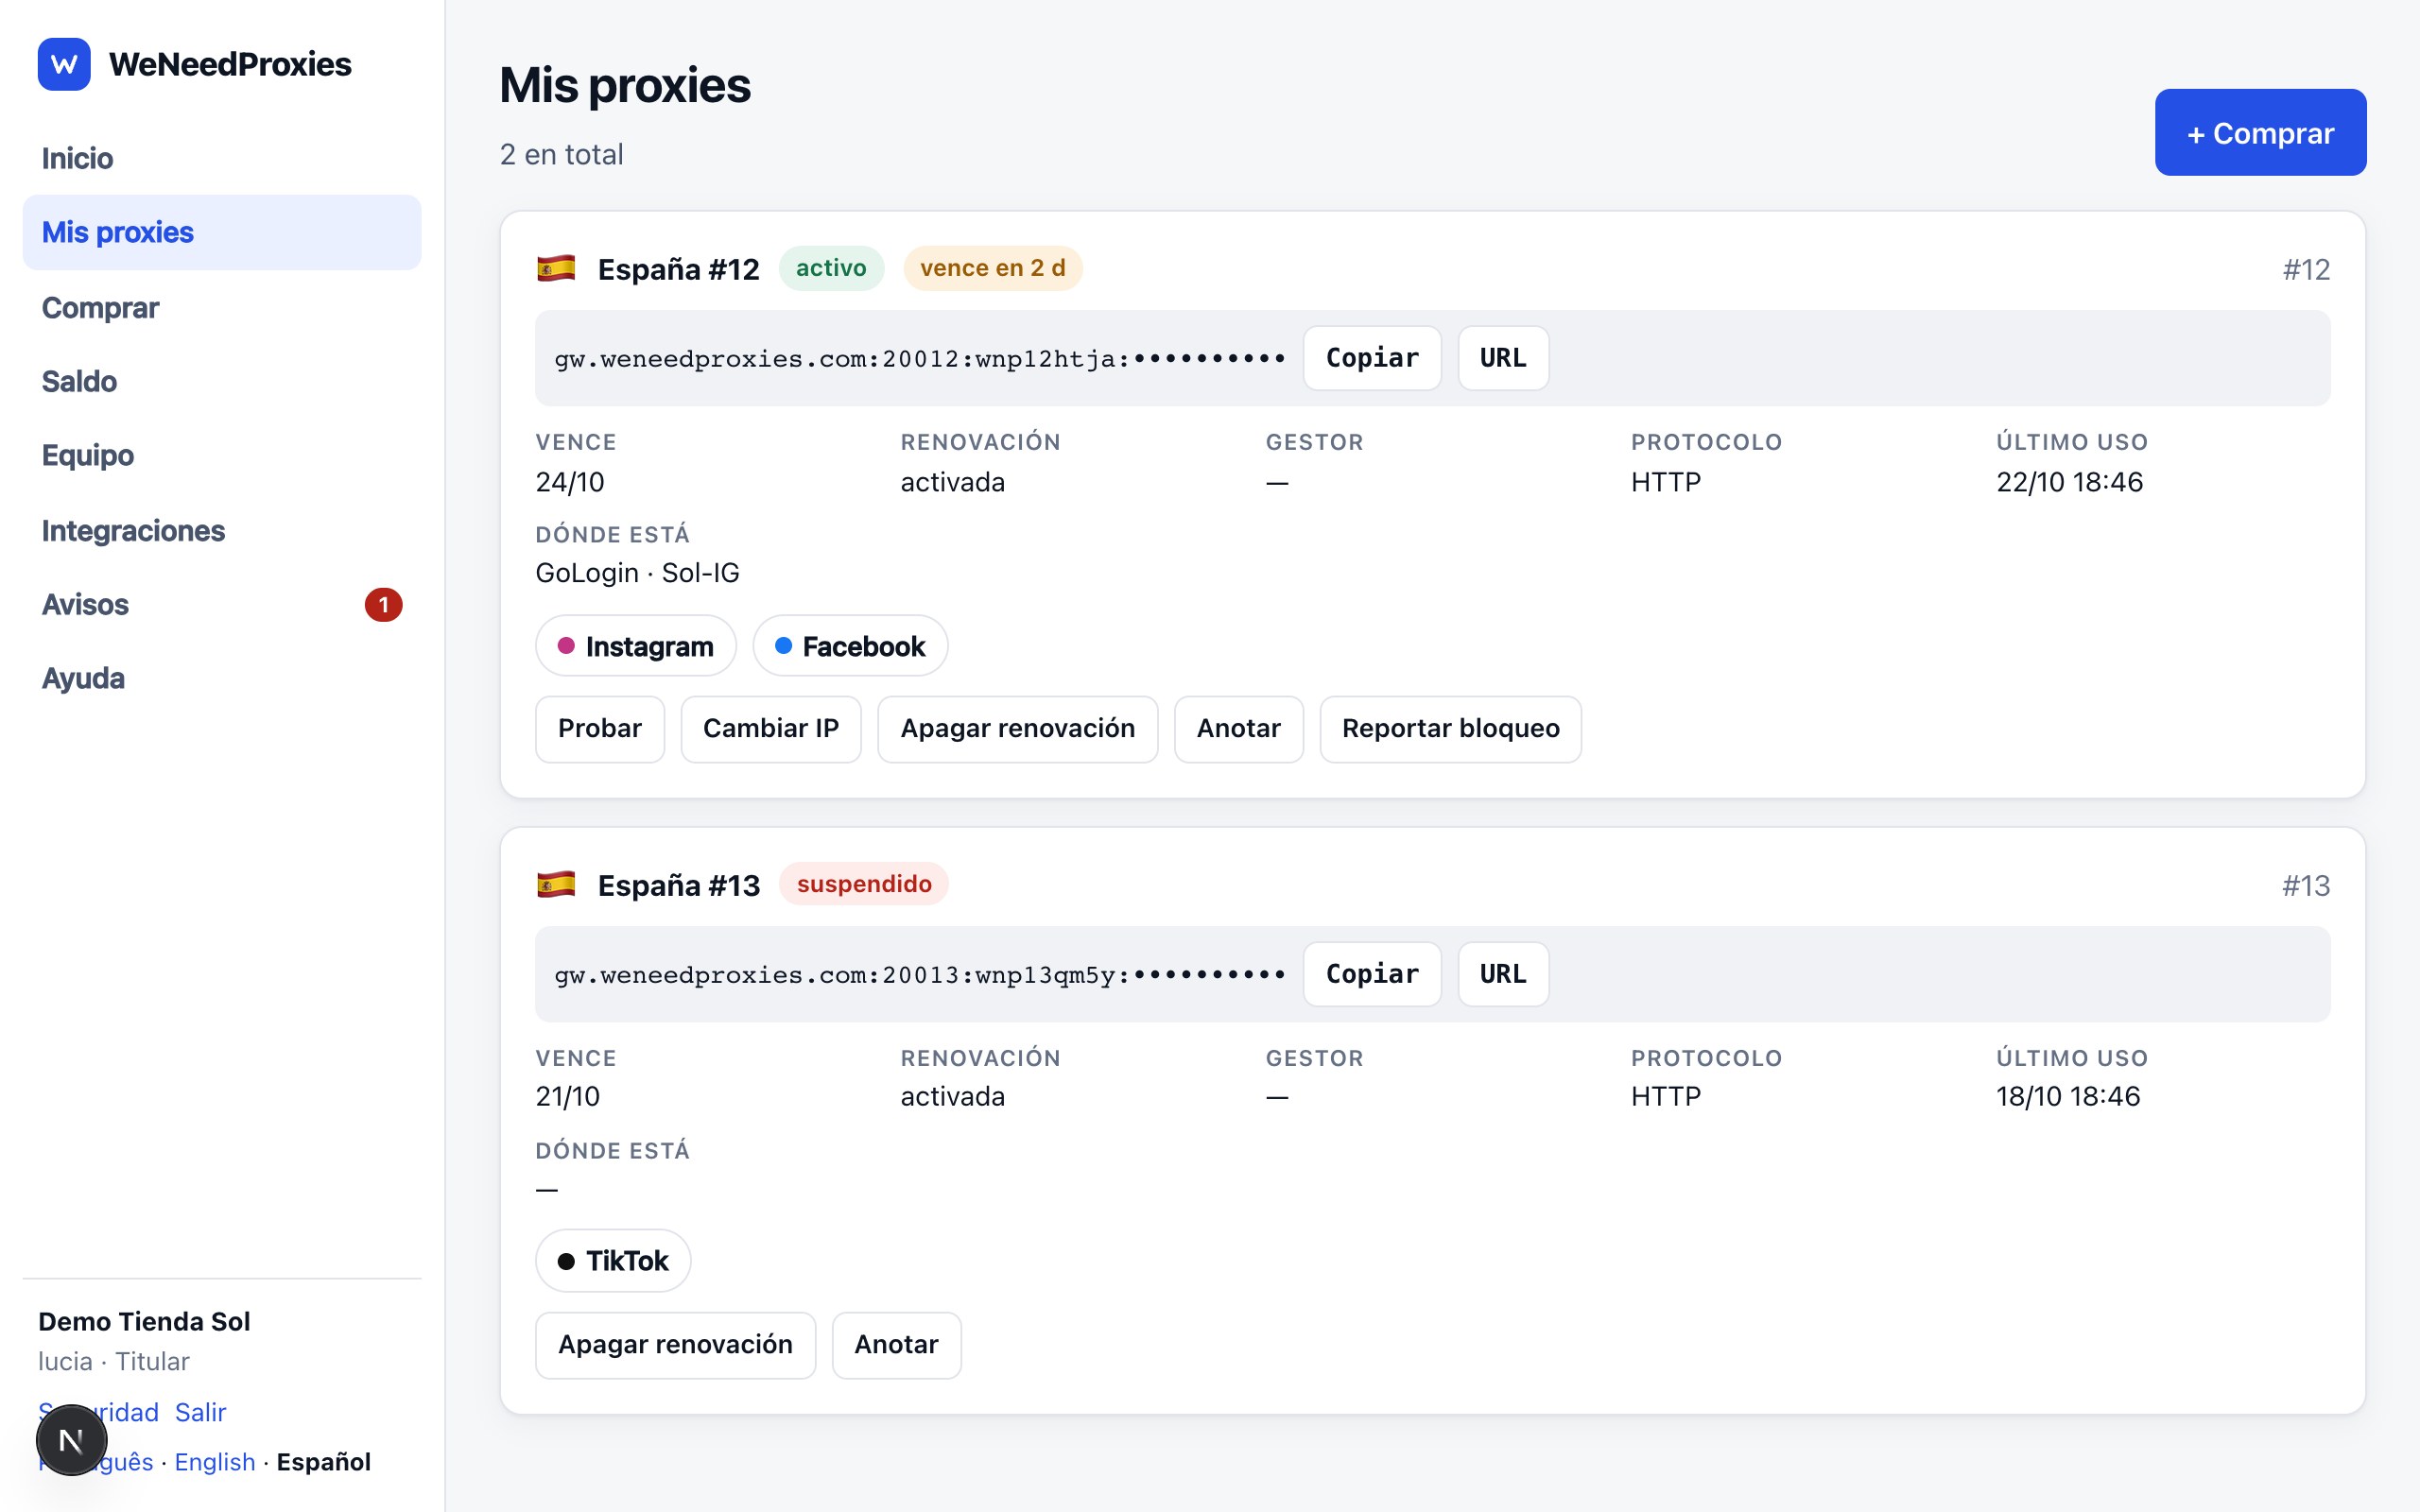Click the 'vence en 2 d' badge
Image resolution: width=2420 pixels, height=1512 pixels.
[993, 268]
